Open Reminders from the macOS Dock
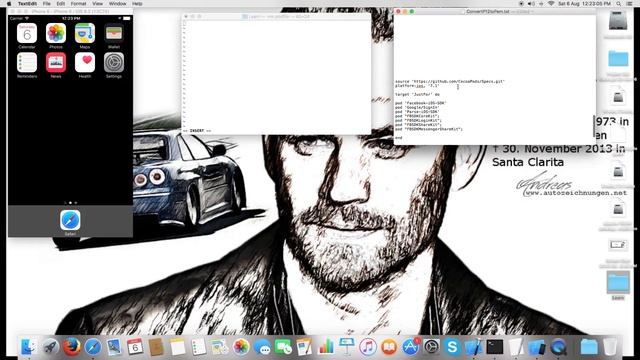The width and height of the screenshot is (640, 360). click(199, 347)
